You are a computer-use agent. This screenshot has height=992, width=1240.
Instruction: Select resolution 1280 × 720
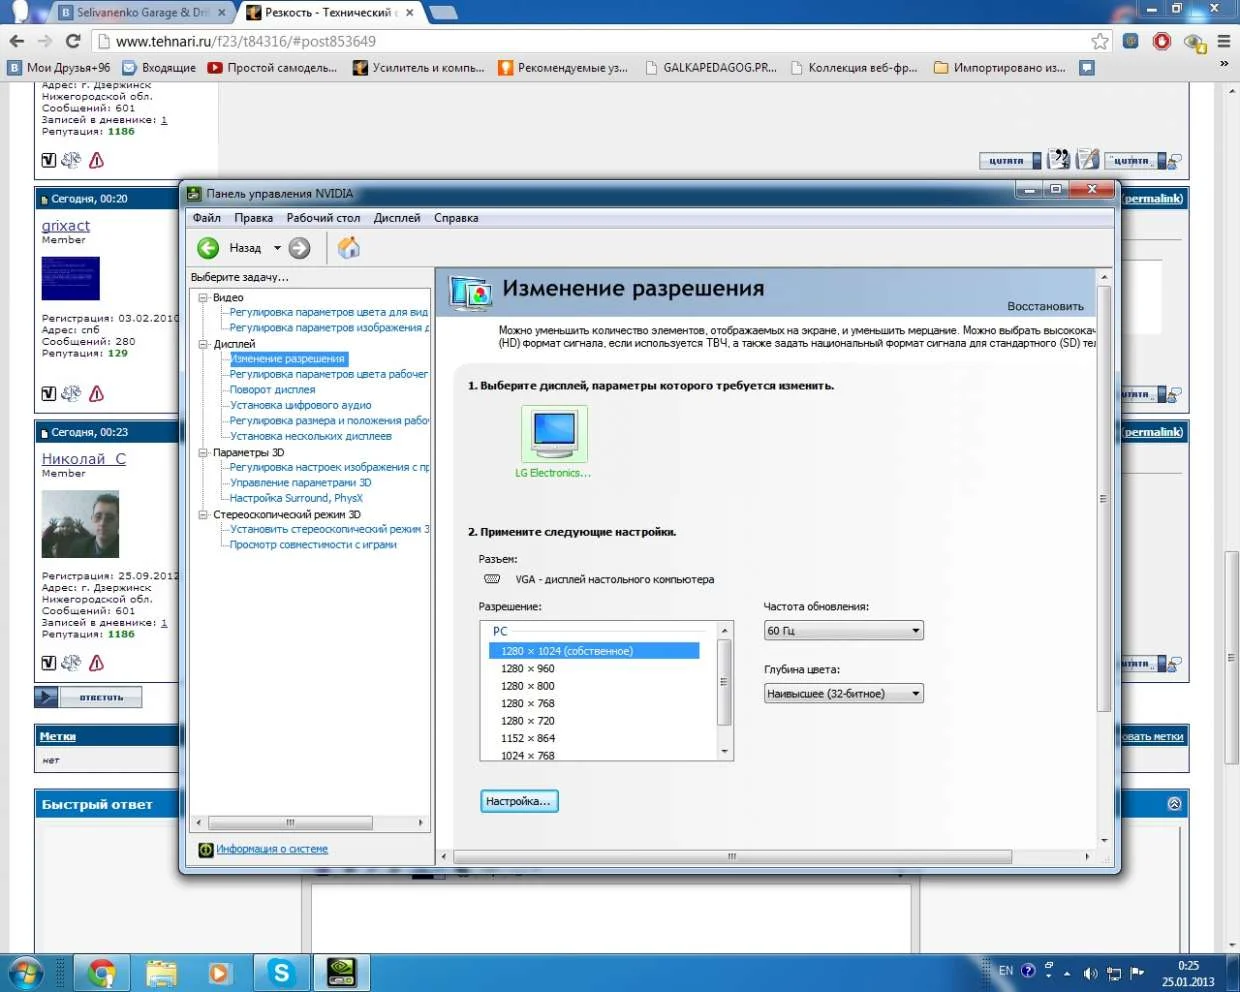click(528, 721)
